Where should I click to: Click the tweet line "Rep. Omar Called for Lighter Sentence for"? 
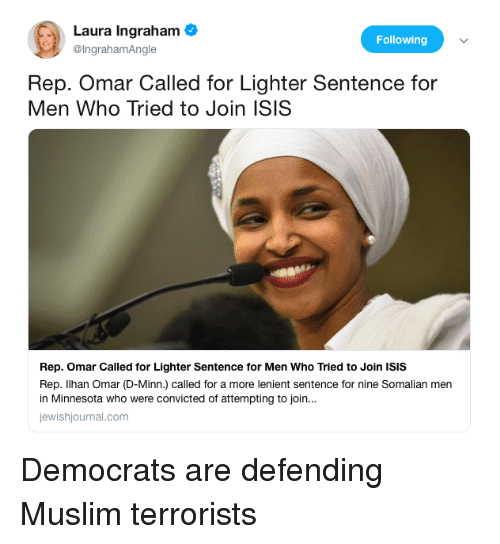tap(232, 83)
